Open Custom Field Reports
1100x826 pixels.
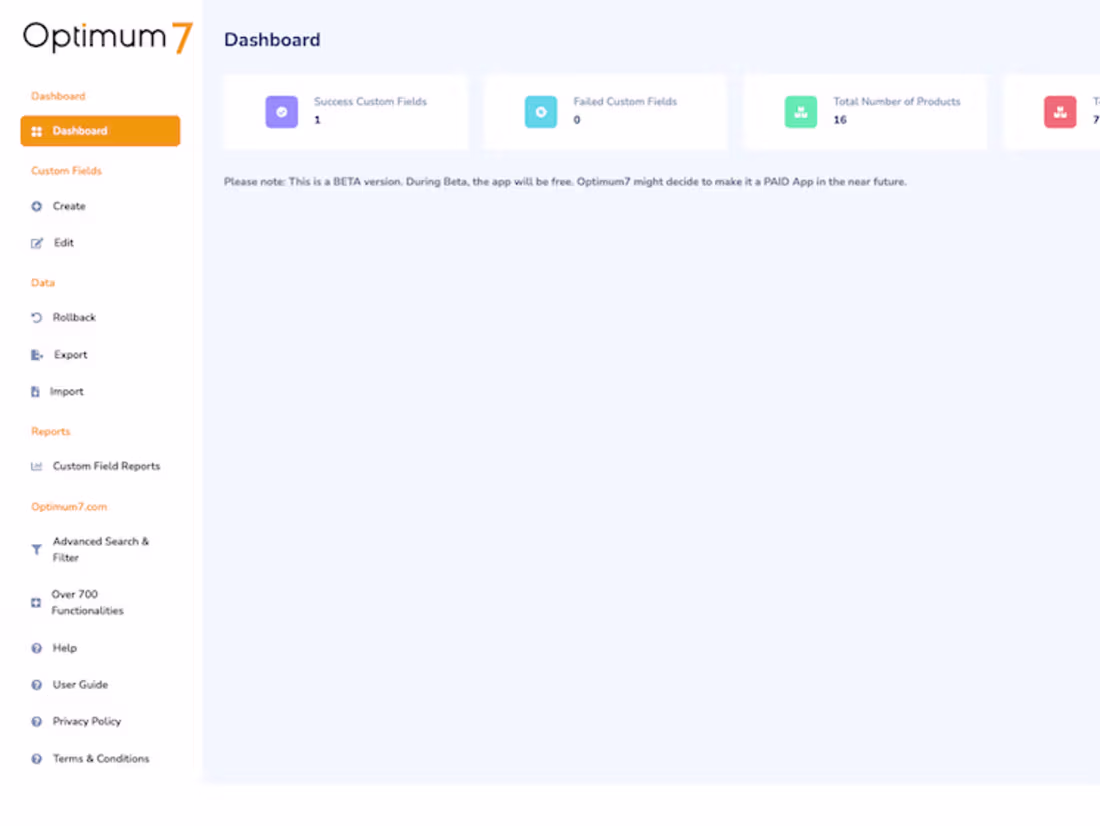point(106,466)
